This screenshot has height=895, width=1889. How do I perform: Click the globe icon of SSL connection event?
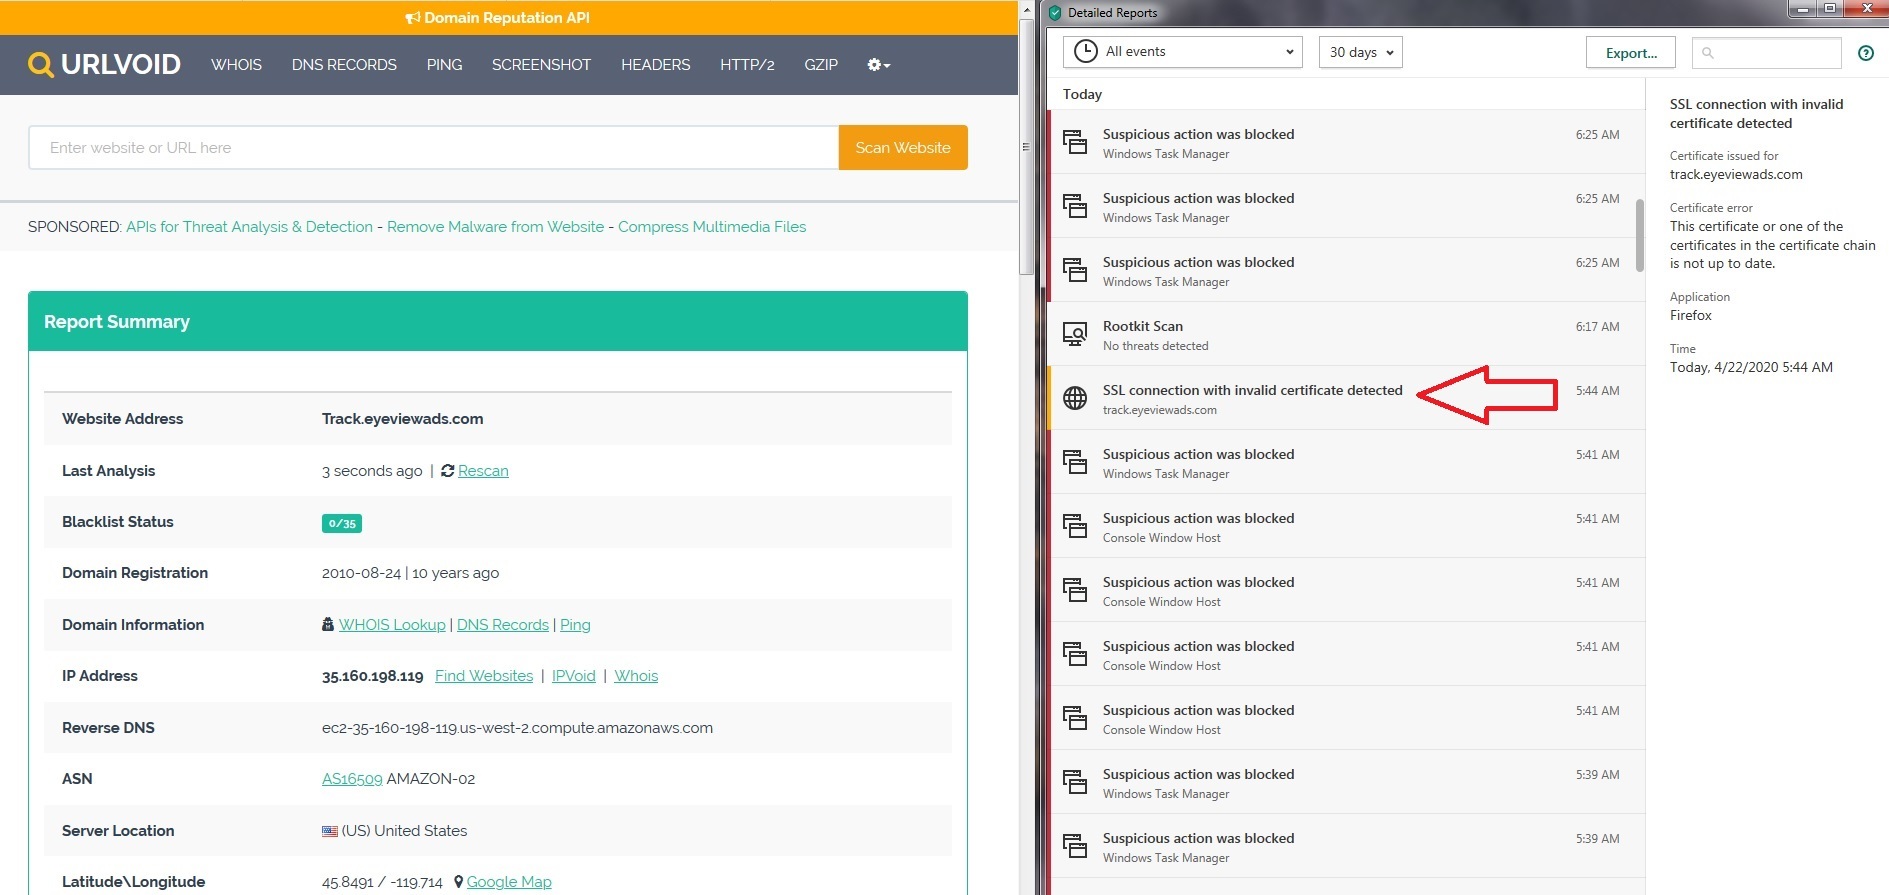1075,398
